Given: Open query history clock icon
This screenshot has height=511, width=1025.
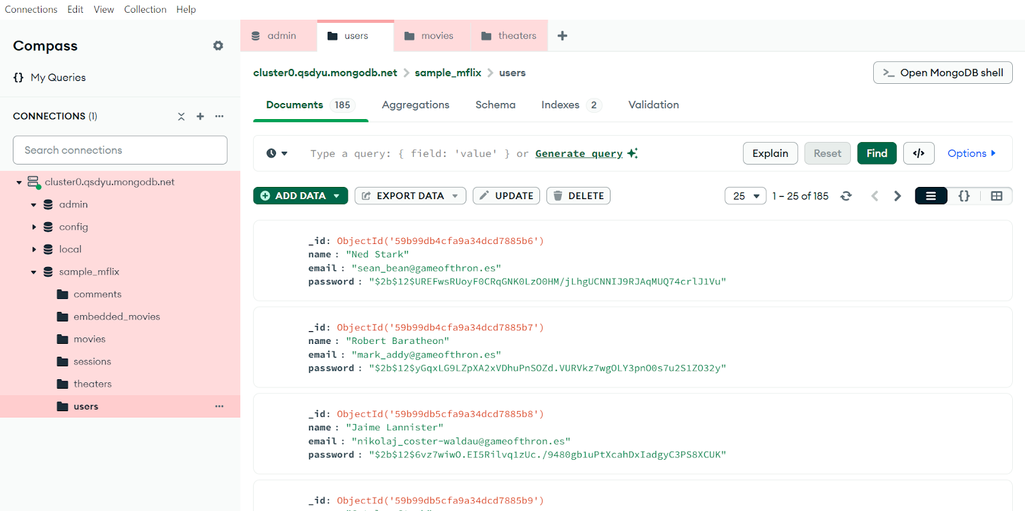Looking at the screenshot, I should (271, 153).
